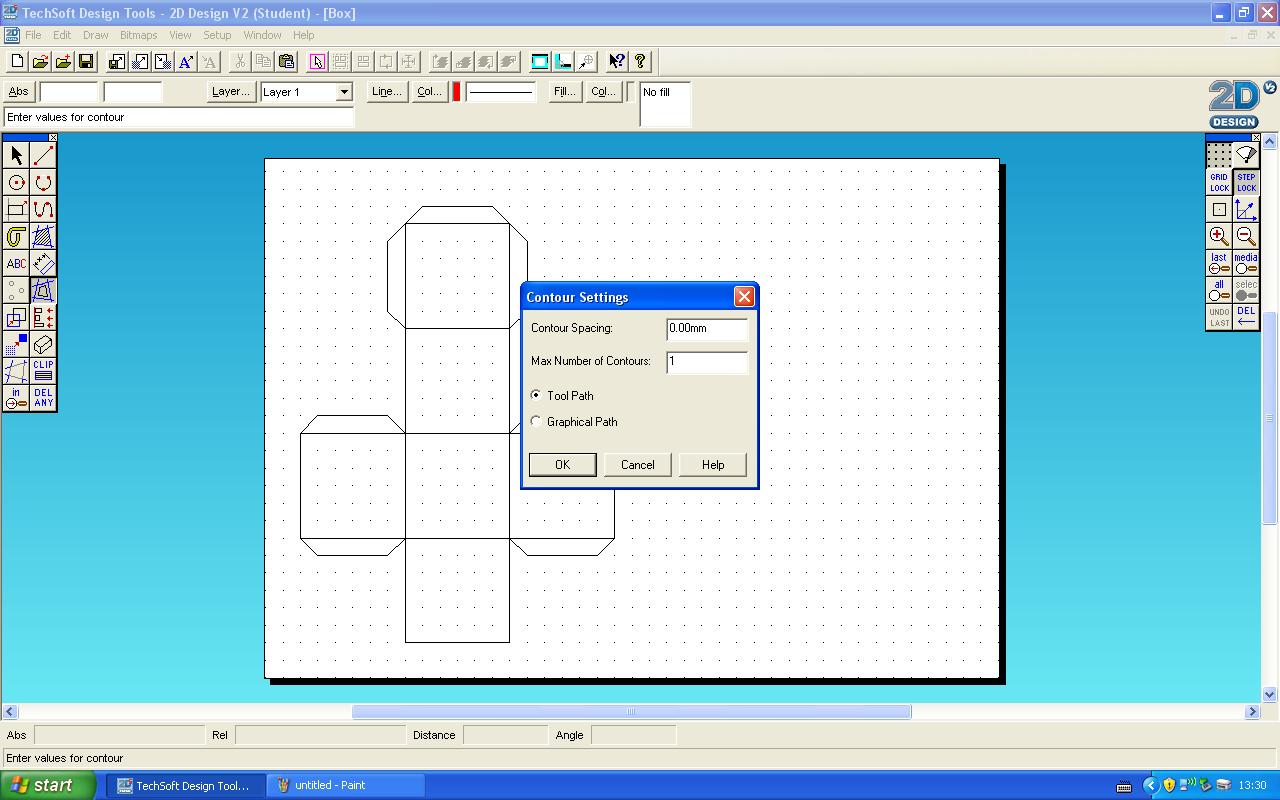Select the Circle drawing tool
1280x800 pixels.
(15, 182)
